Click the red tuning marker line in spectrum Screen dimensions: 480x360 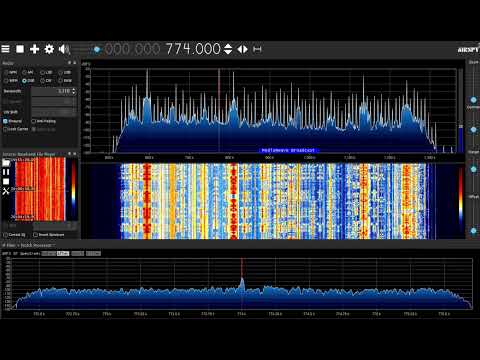pos(219,110)
